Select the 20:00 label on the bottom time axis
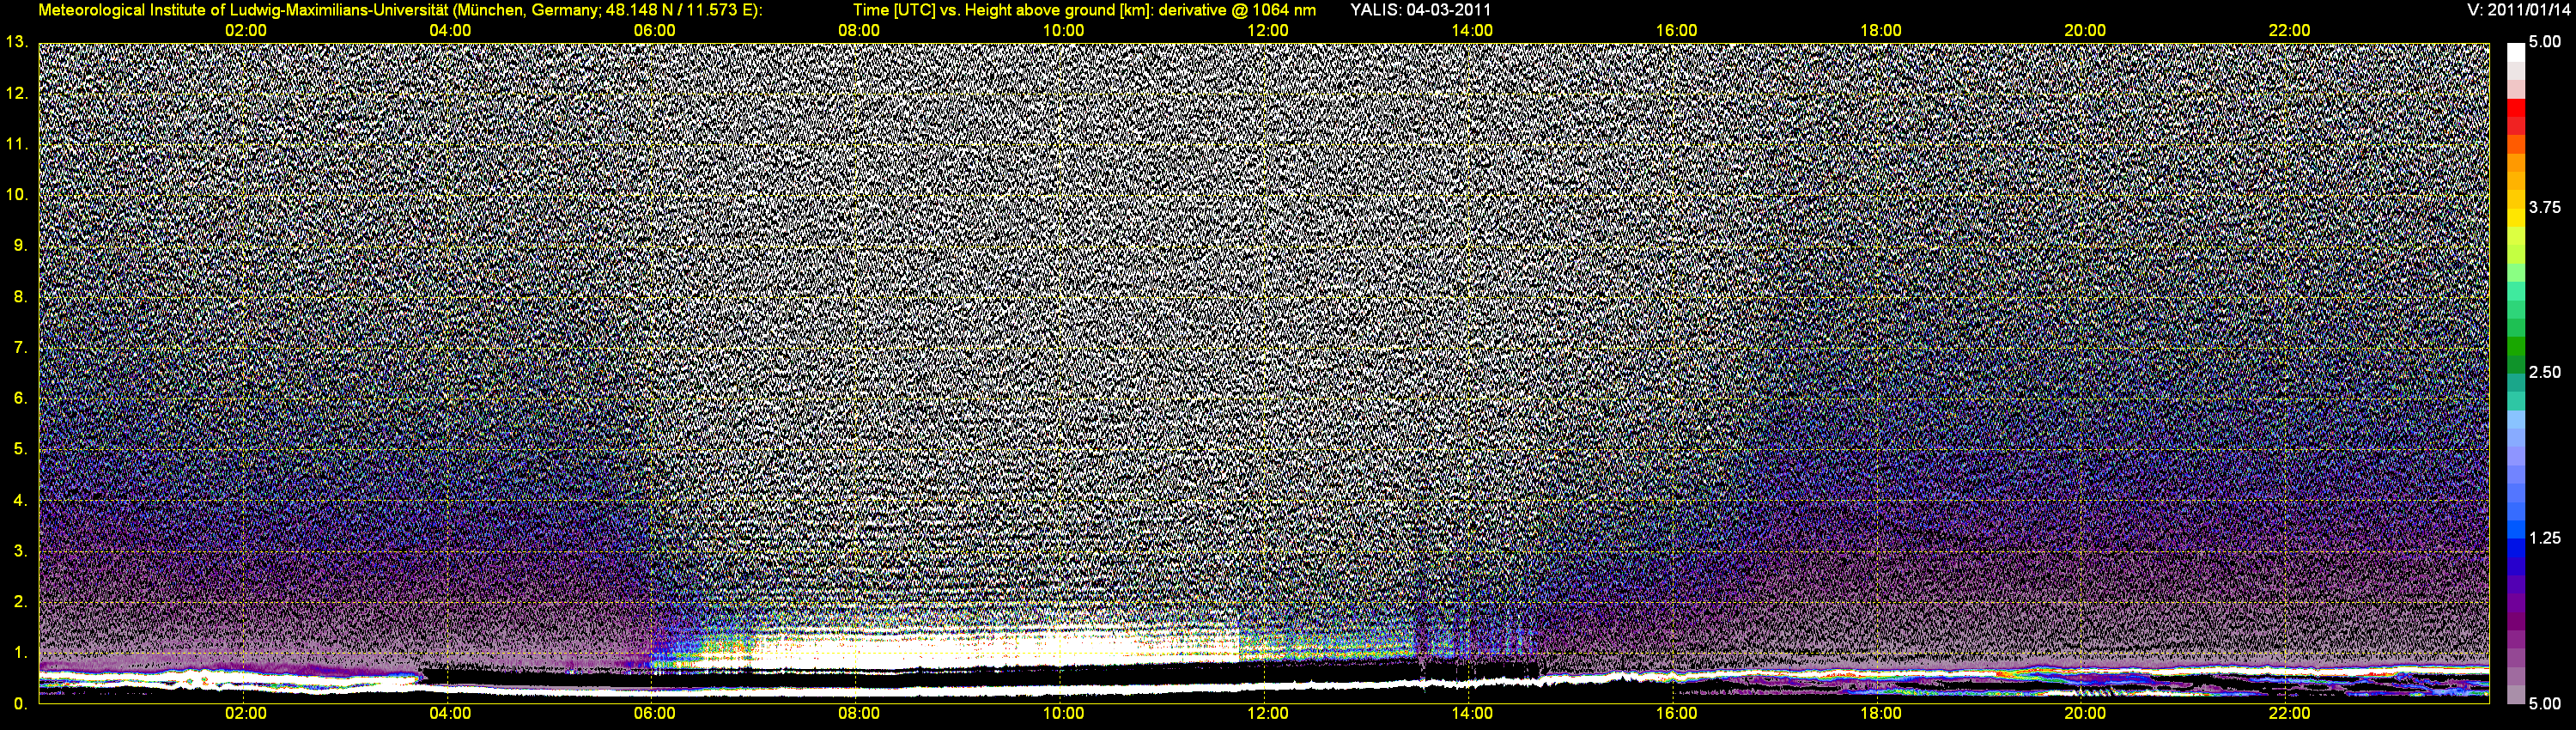The height and width of the screenshot is (730, 2576). point(2085,714)
